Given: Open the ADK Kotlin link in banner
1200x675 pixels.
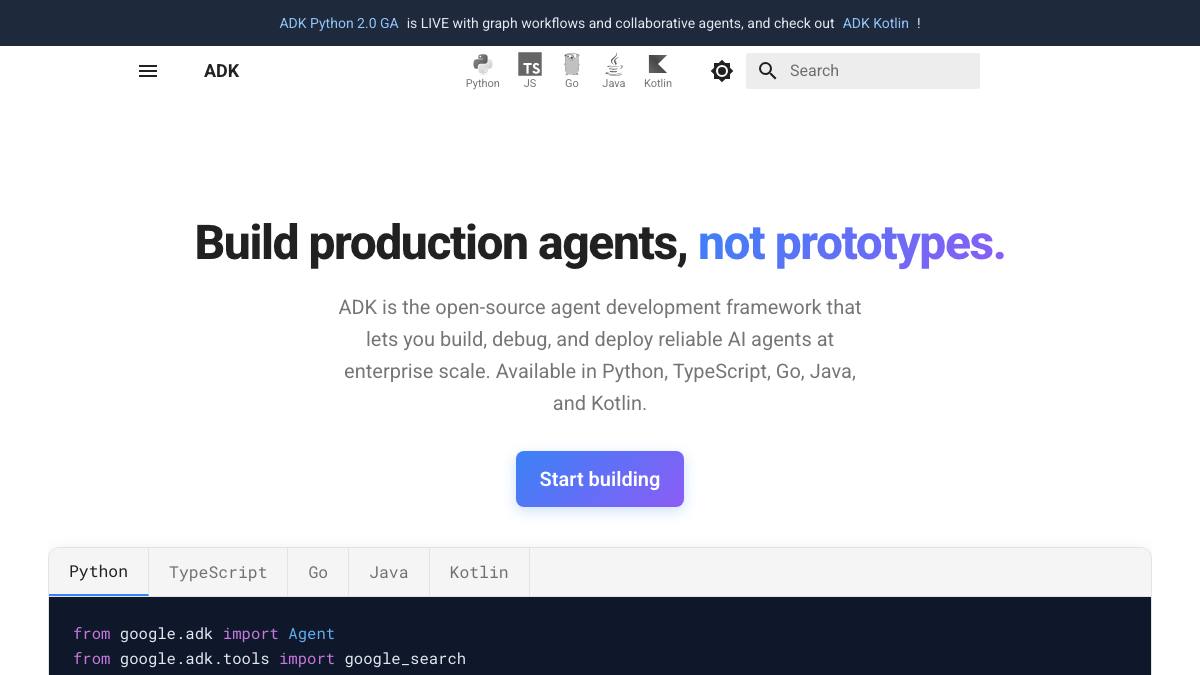Looking at the screenshot, I should coord(876,23).
